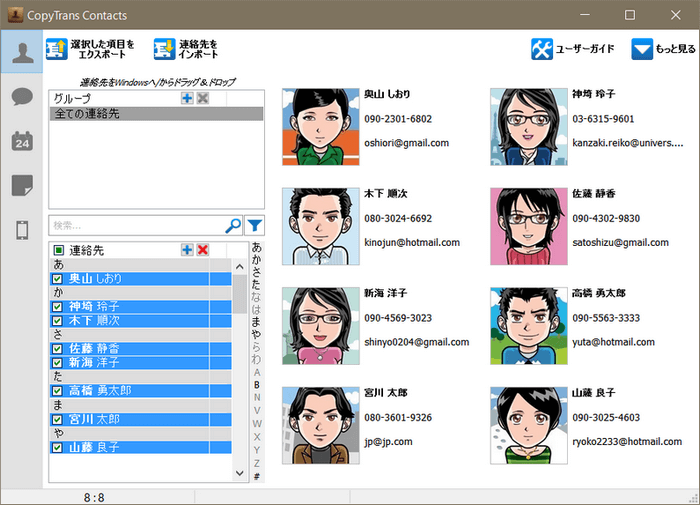Click the email jp@jp.com
Screen dimensions: 700x505
click(388, 442)
